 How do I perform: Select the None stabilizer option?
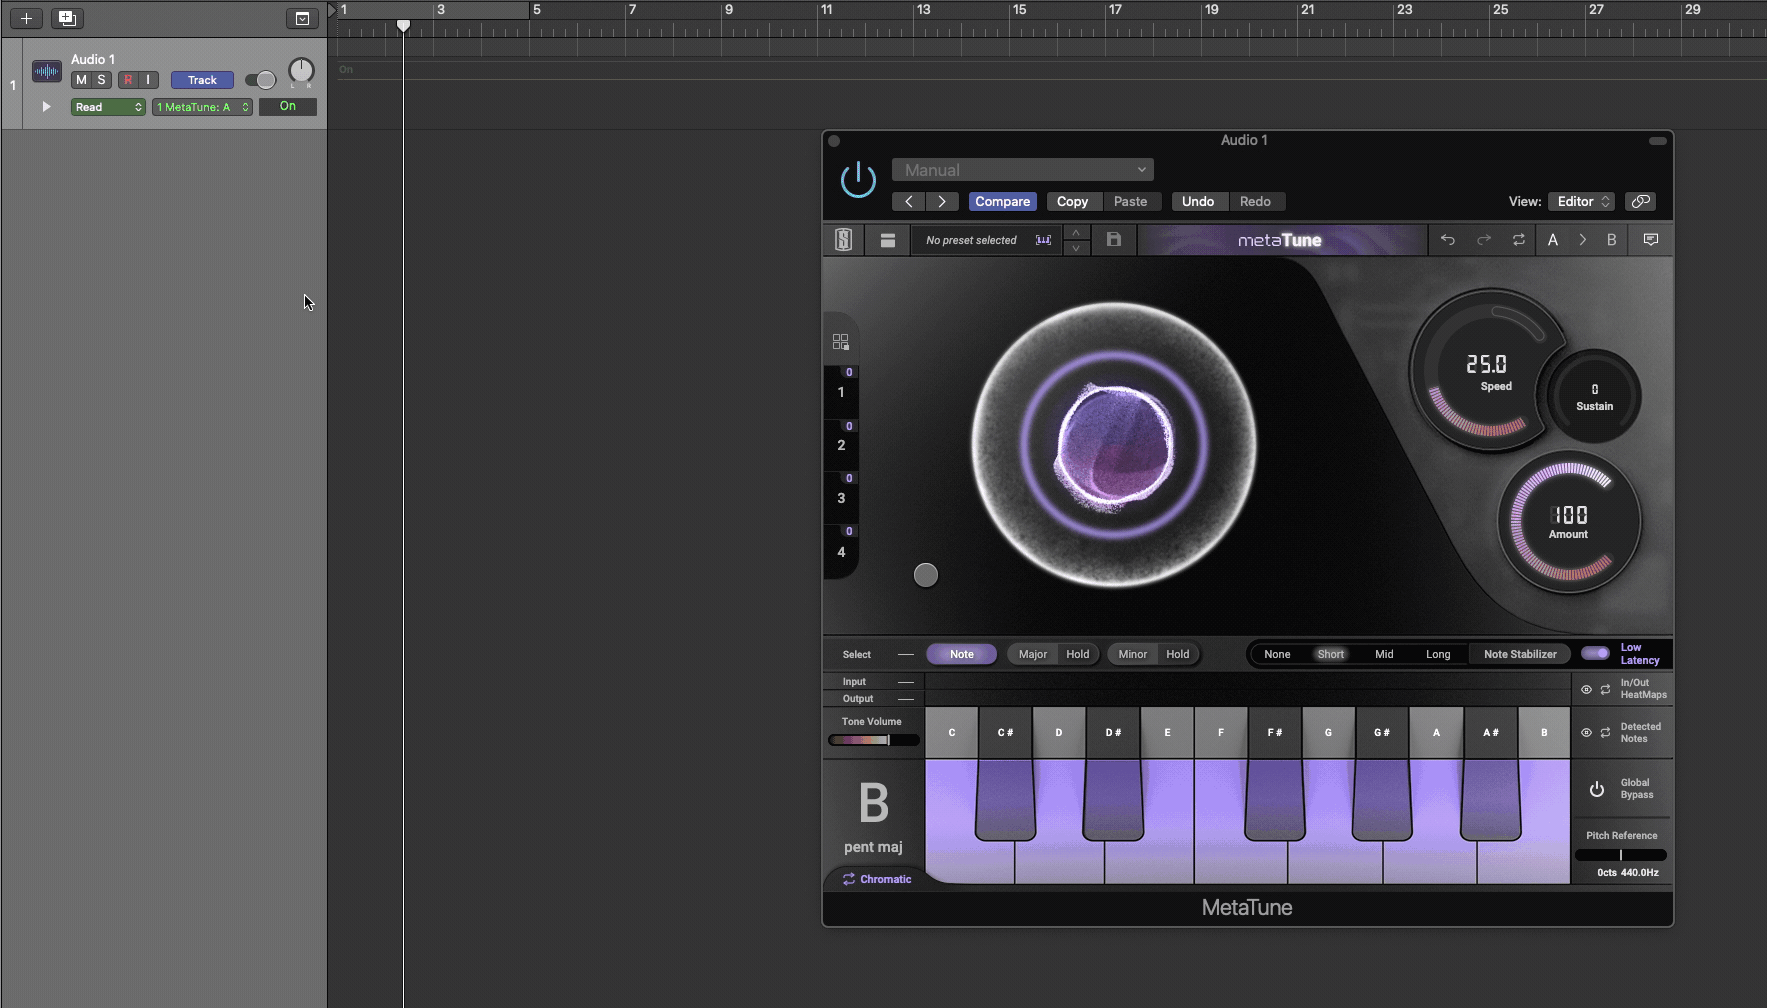pos(1277,654)
